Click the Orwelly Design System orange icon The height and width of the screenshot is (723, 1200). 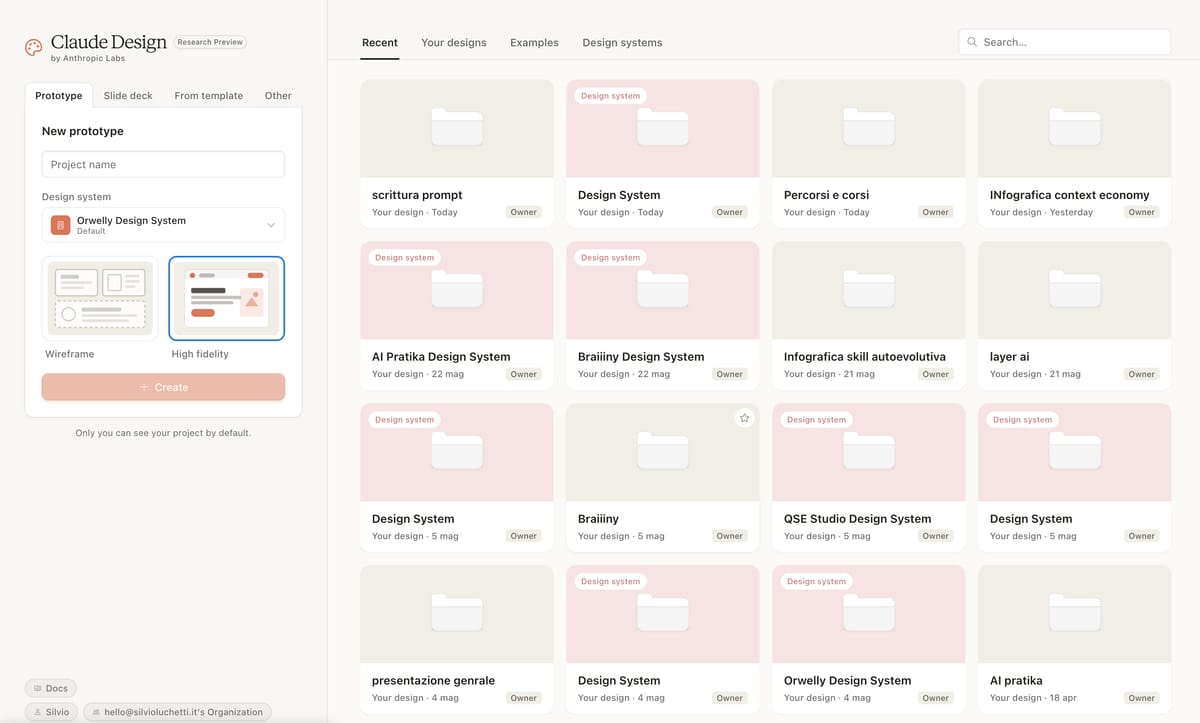tap(61, 225)
